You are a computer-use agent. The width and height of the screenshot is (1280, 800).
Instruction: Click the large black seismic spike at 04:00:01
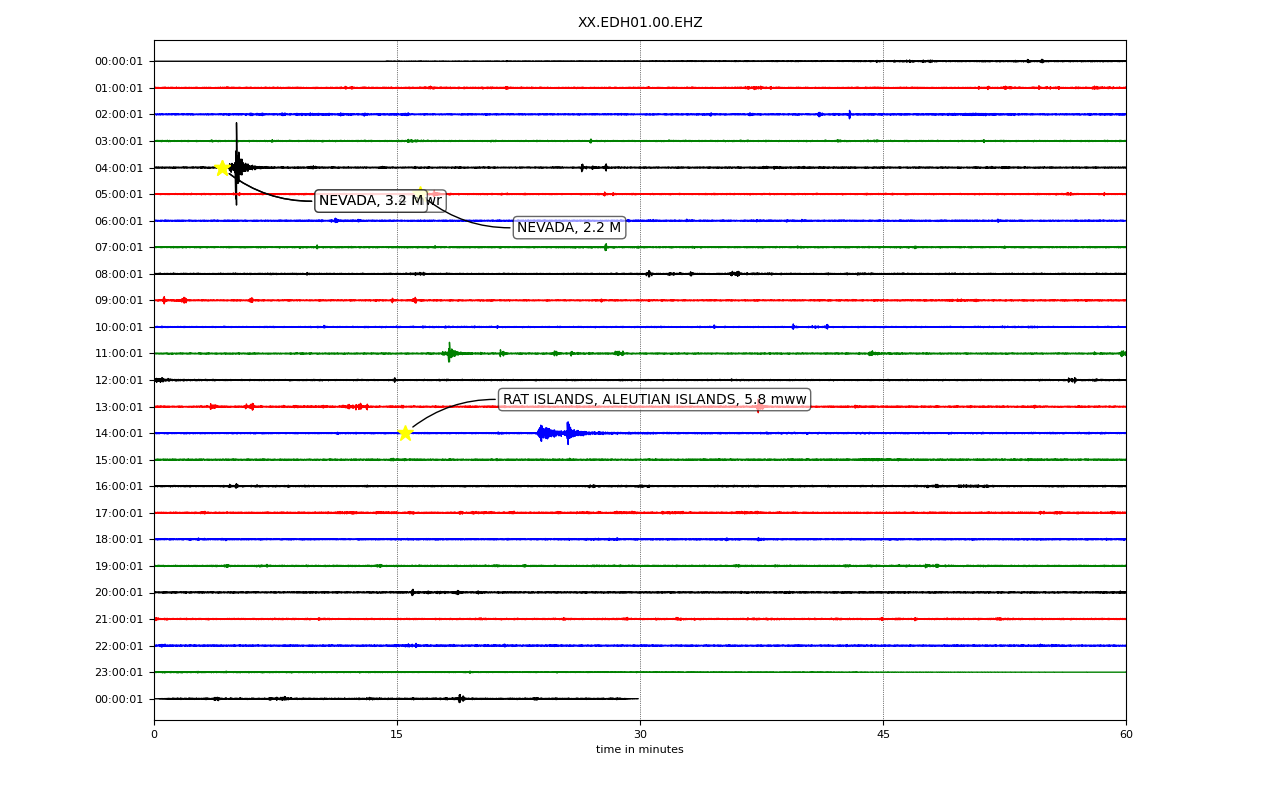click(237, 165)
